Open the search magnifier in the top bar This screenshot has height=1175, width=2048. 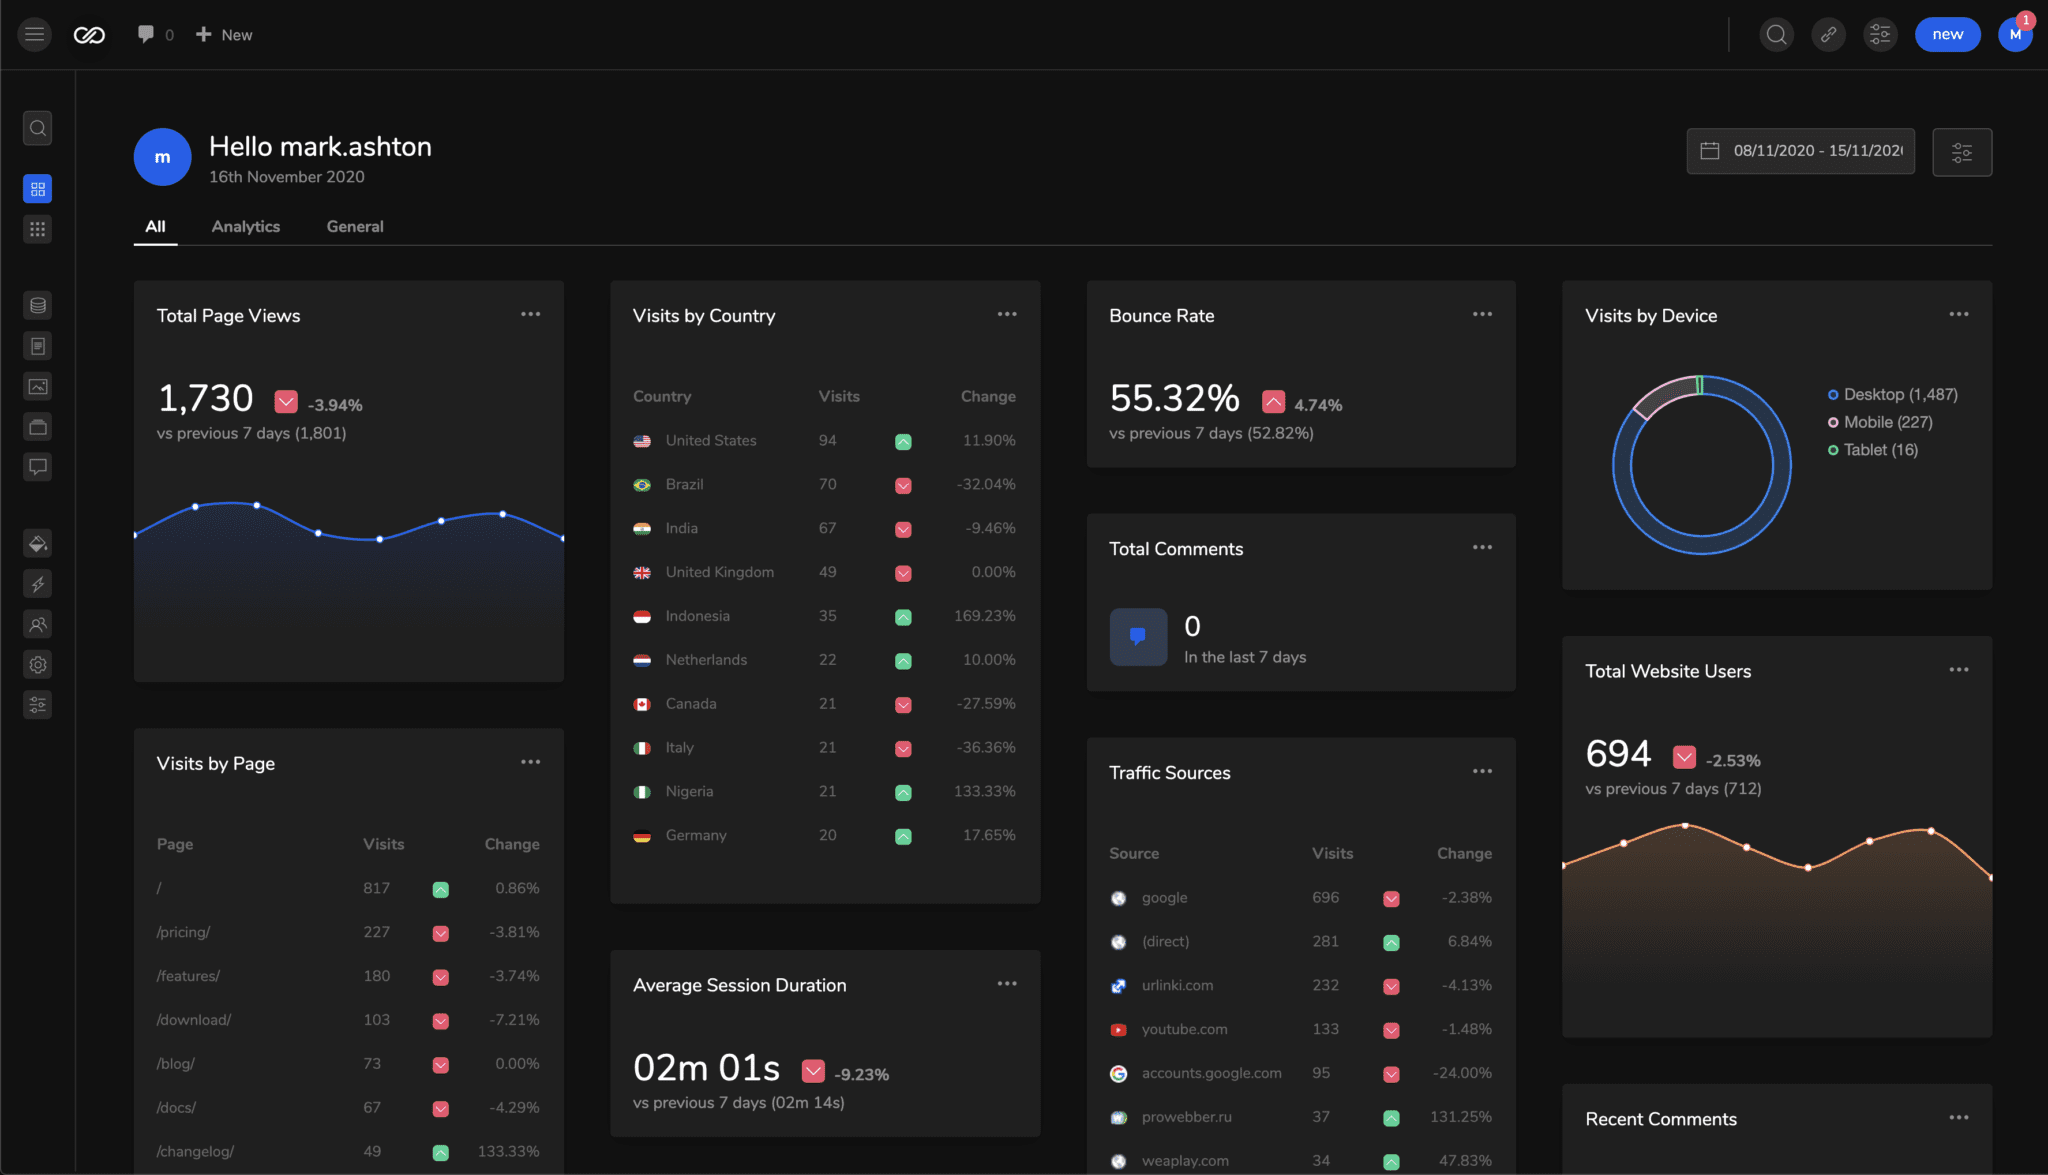(1776, 33)
